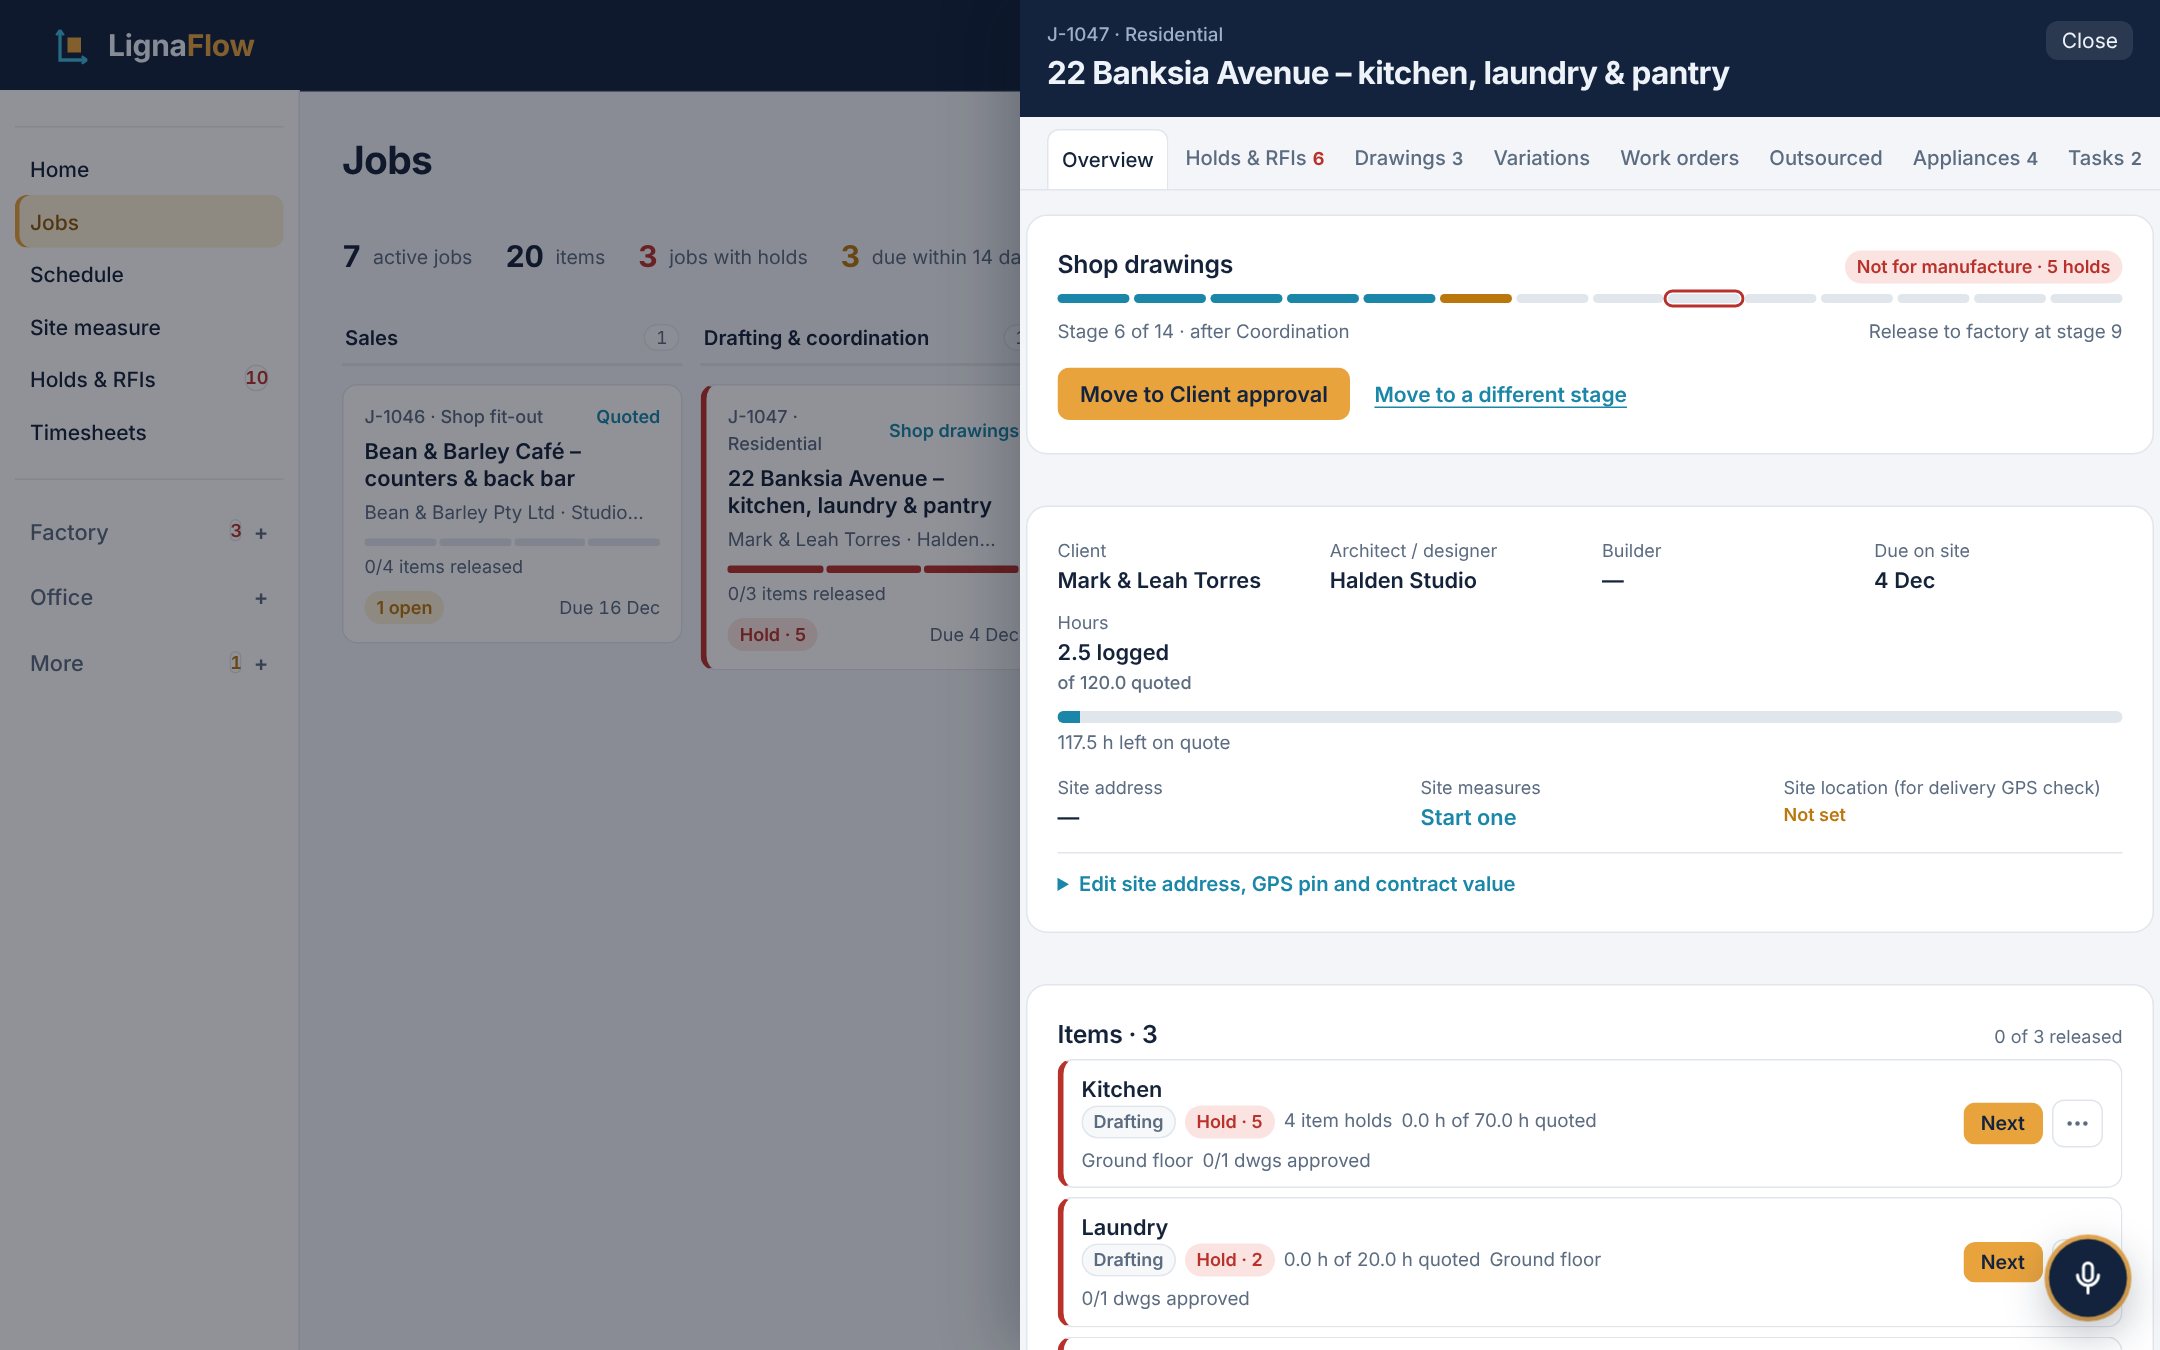Go to the Work orders tab
This screenshot has width=2160, height=1350.
coord(1679,158)
